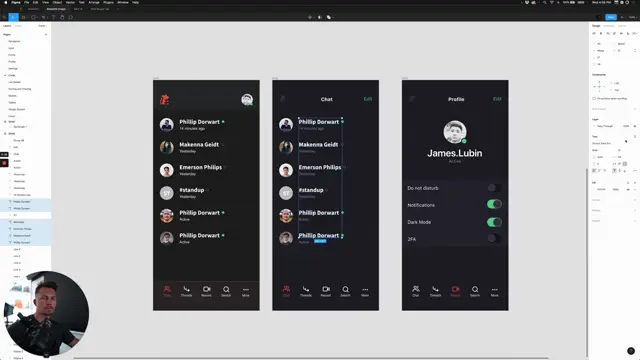Click Edit in the Chat frame

[x=368, y=99]
